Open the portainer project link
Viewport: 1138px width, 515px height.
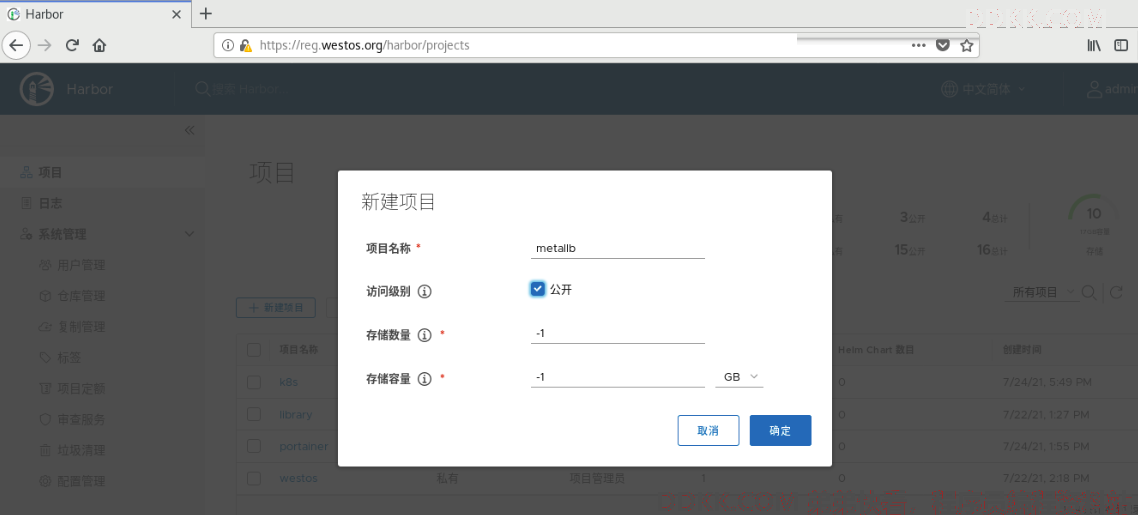click(303, 446)
